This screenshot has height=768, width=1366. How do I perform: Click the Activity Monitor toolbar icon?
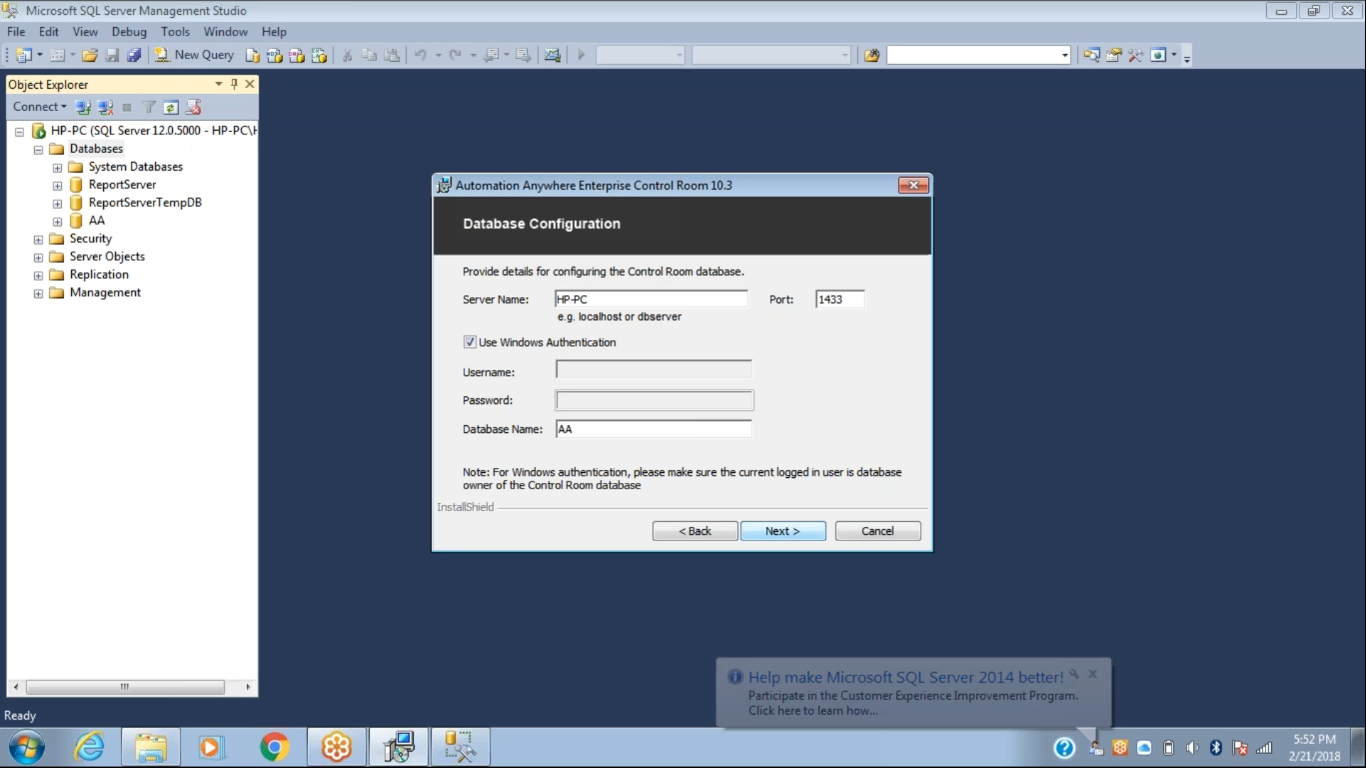pyautogui.click(x=552, y=55)
